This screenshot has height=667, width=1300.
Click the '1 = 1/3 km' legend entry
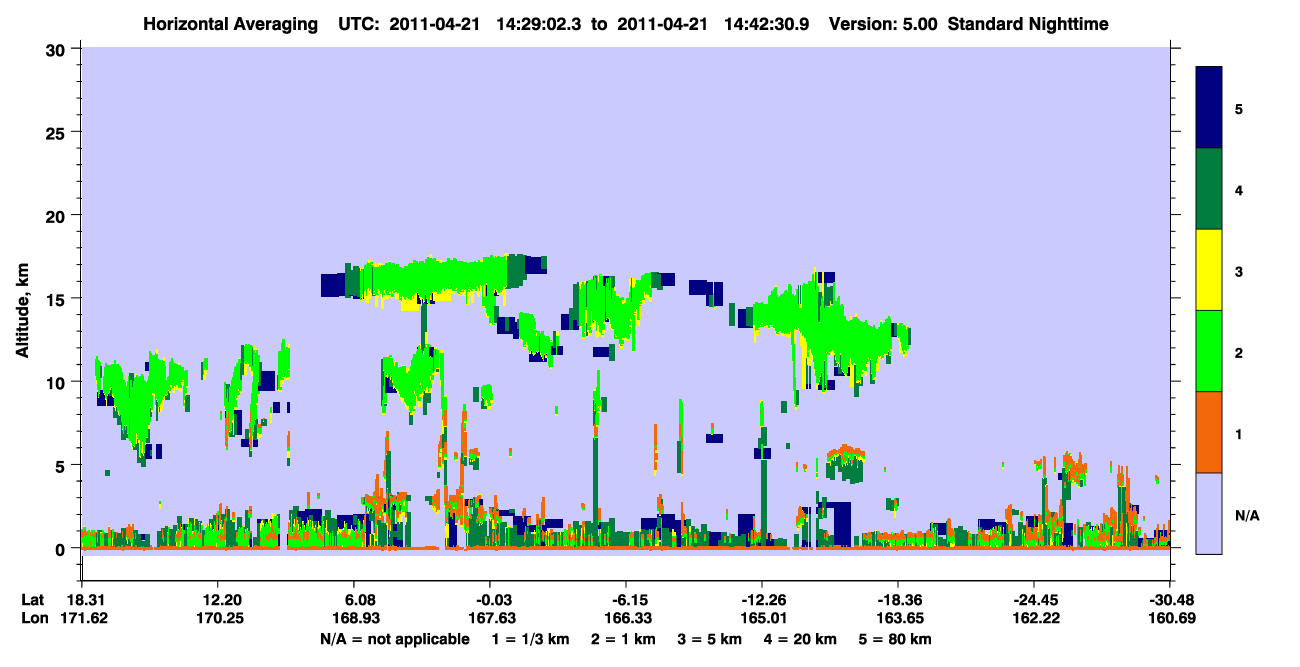(530, 639)
